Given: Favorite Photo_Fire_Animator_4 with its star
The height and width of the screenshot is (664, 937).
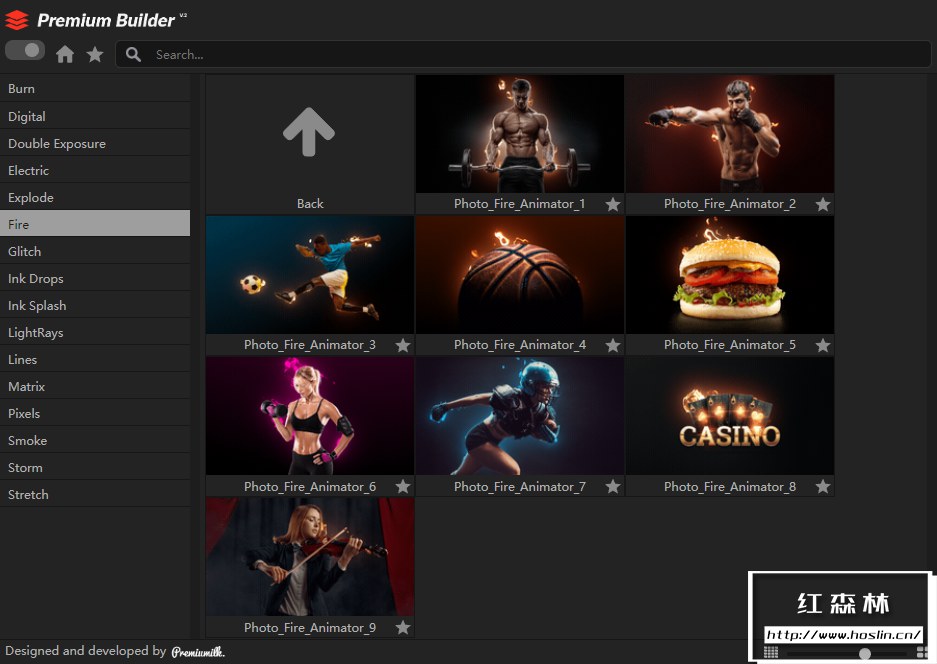Looking at the screenshot, I should click(x=613, y=345).
